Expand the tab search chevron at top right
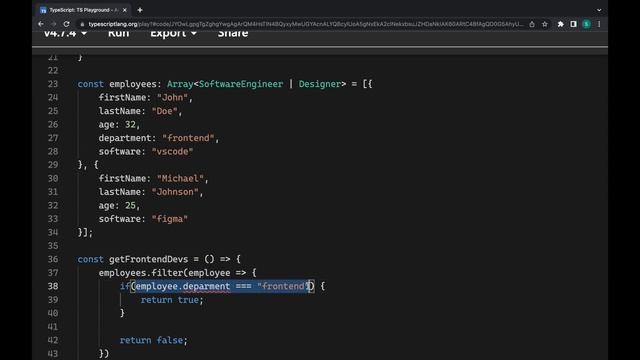This screenshot has height=360, width=640. [x=599, y=10]
